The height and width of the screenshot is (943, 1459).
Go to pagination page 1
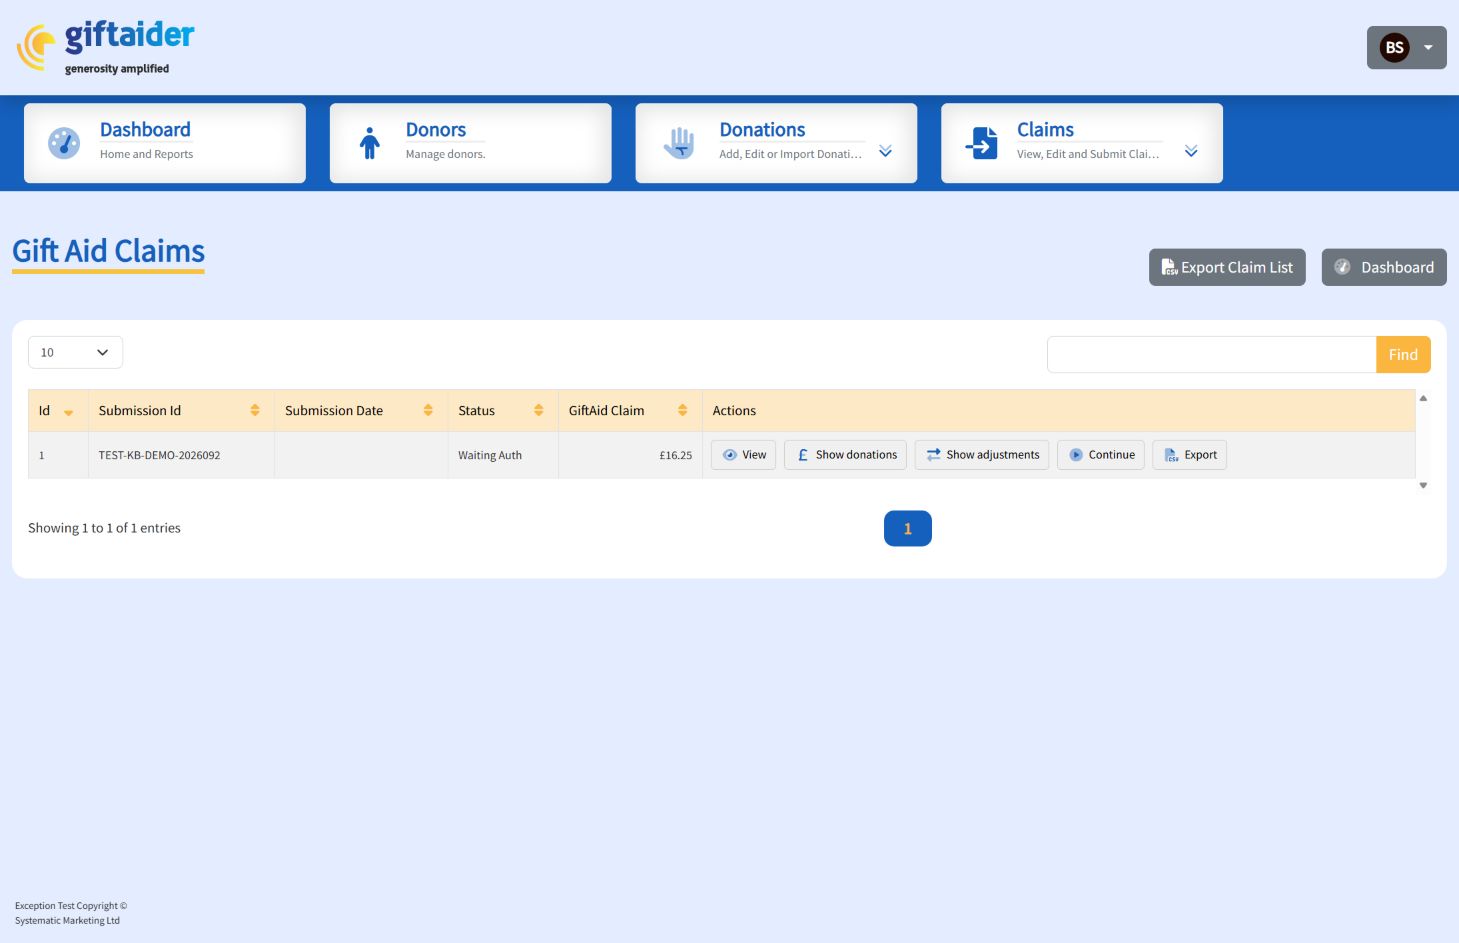pos(908,529)
